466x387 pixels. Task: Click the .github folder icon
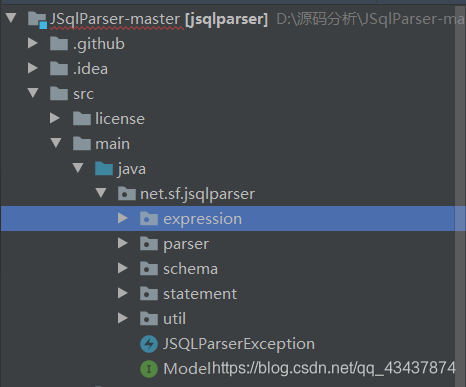pyautogui.click(x=59, y=43)
